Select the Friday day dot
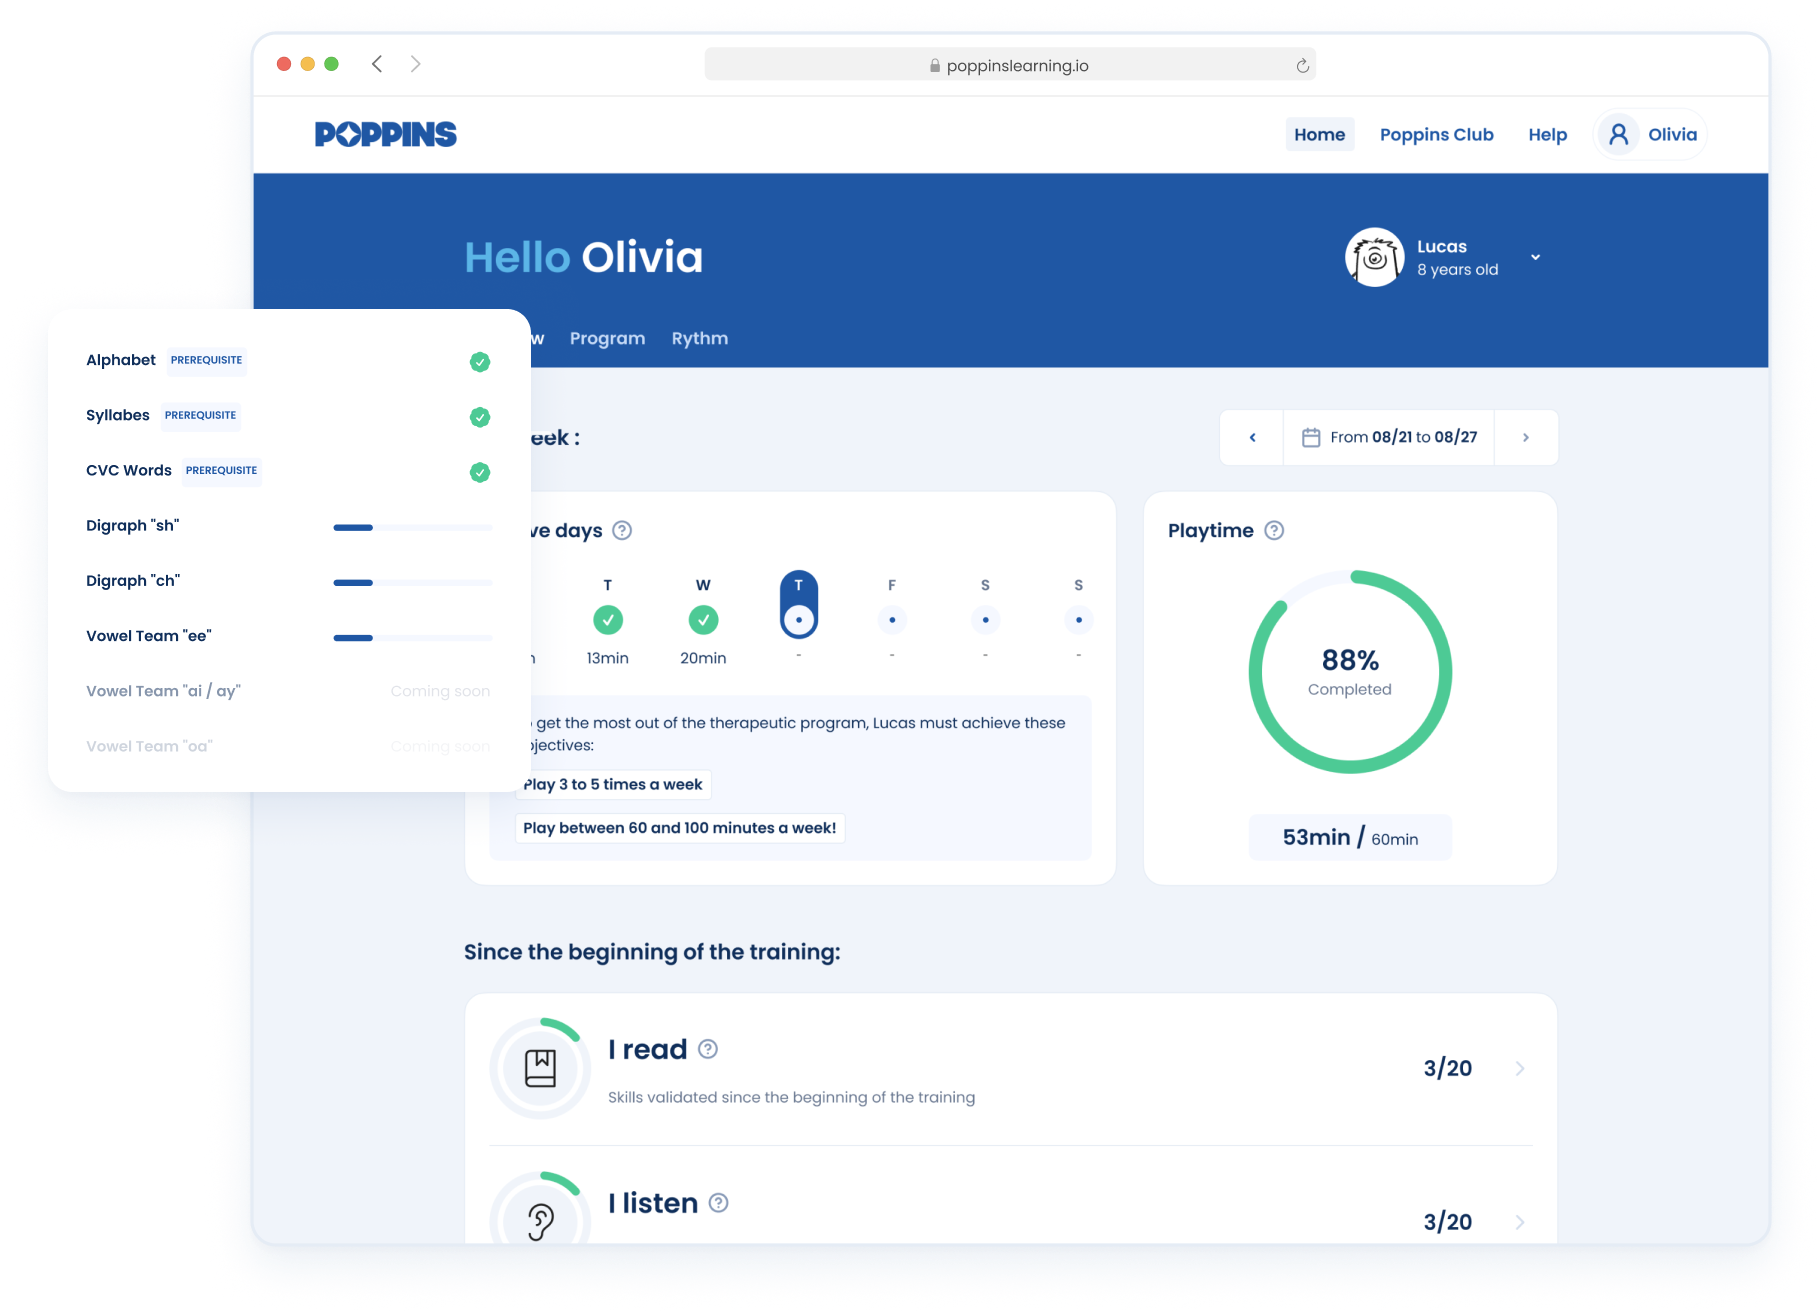This screenshot has width=1820, height=1312. pos(891,620)
